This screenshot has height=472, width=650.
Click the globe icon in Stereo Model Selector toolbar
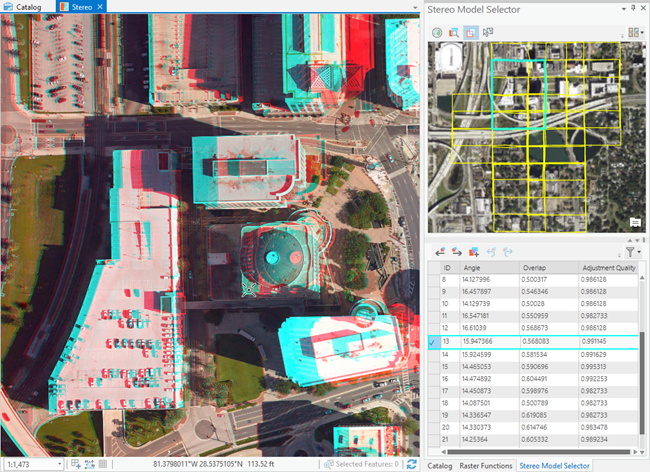coord(437,33)
